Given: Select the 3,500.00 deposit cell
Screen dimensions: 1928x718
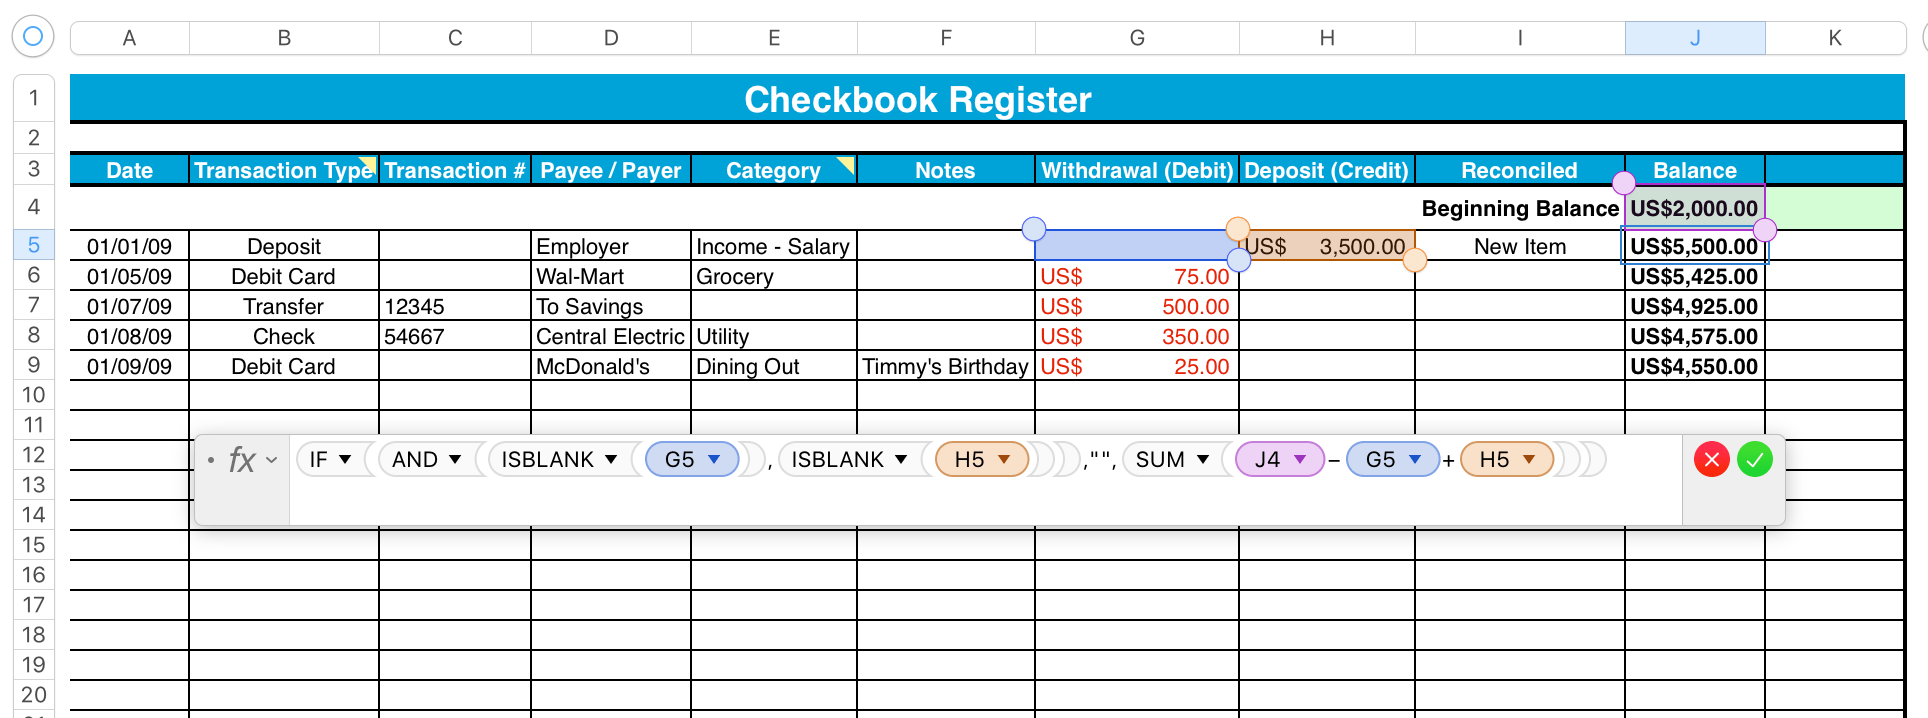Looking at the screenshot, I should coord(1327,246).
